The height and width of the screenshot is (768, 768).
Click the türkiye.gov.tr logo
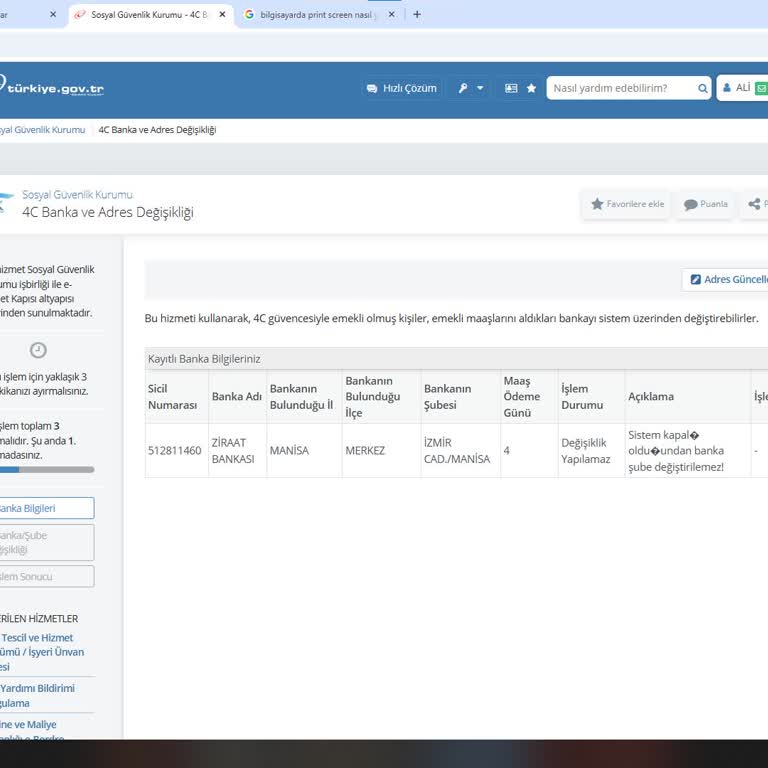(x=52, y=88)
